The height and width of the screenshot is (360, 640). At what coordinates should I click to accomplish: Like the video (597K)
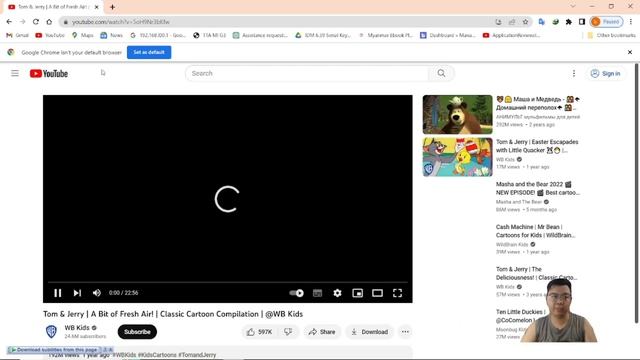tap(259, 332)
